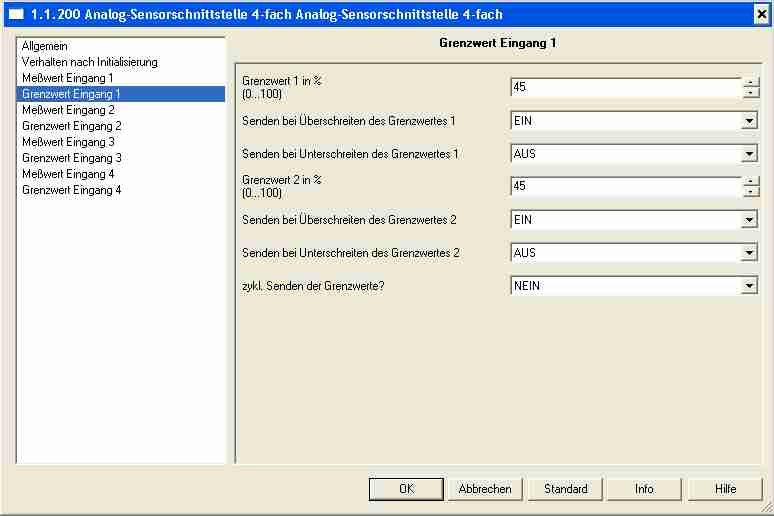Open dropdown for Senden bei Unterschreiten des Grenzwertes 1
Image resolution: width=774 pixels, height=516 pixels.
click(749, 154)
